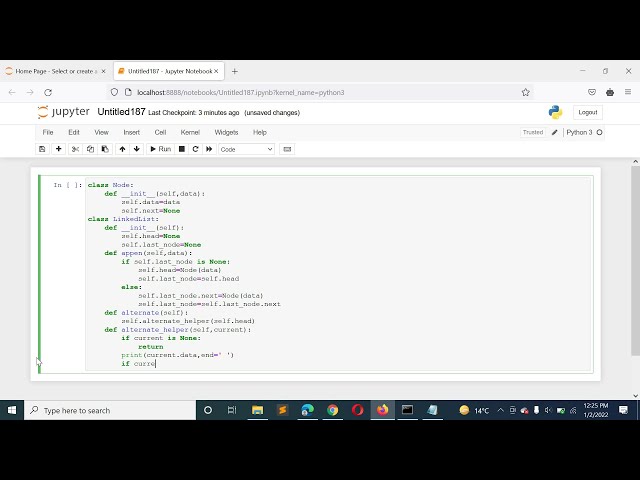Screen dimensions: 640x480
Task: Switch to the Home Page browser tab
Action: pyautogui.click(x=56, y=71)
